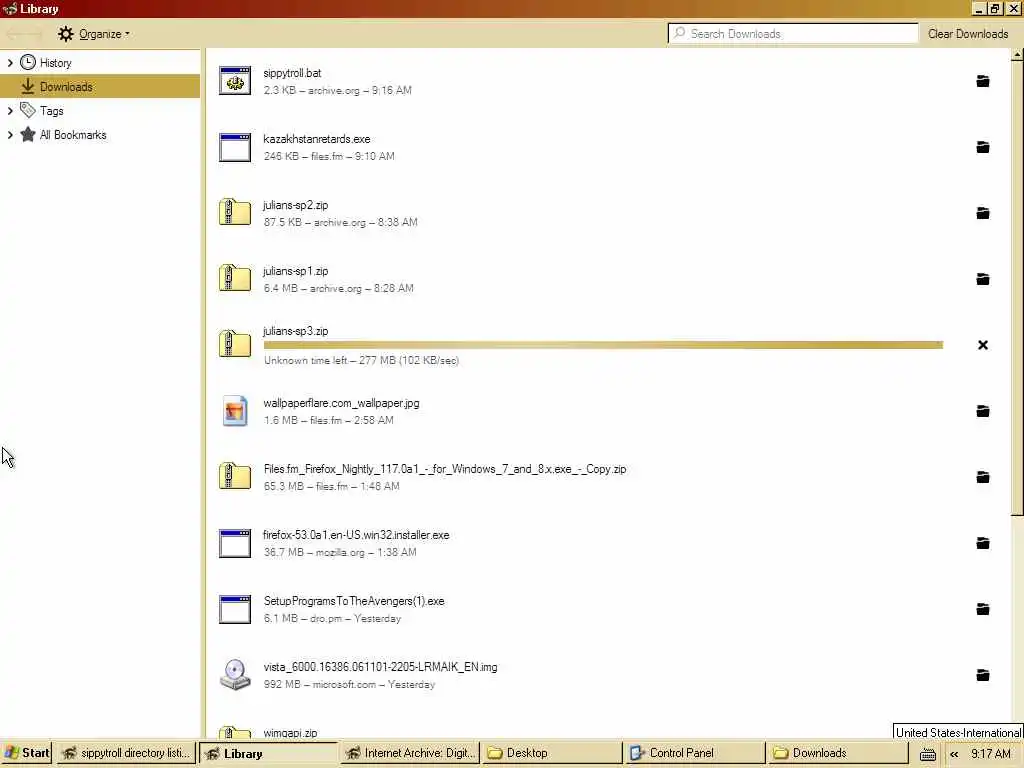Click the Clear Downloads button

click(968, 34)
